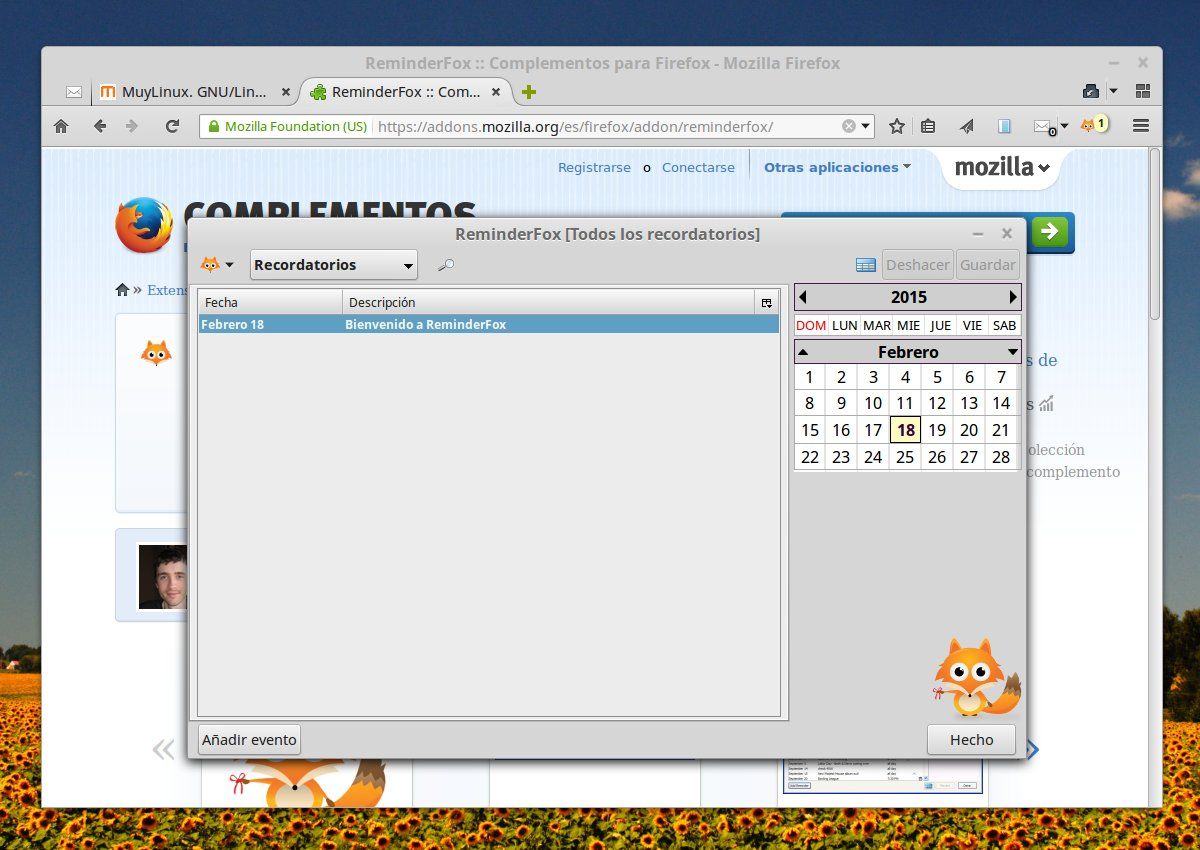Select day 25 in February calendar
1200x850 pixels.
tap(905, 457)
